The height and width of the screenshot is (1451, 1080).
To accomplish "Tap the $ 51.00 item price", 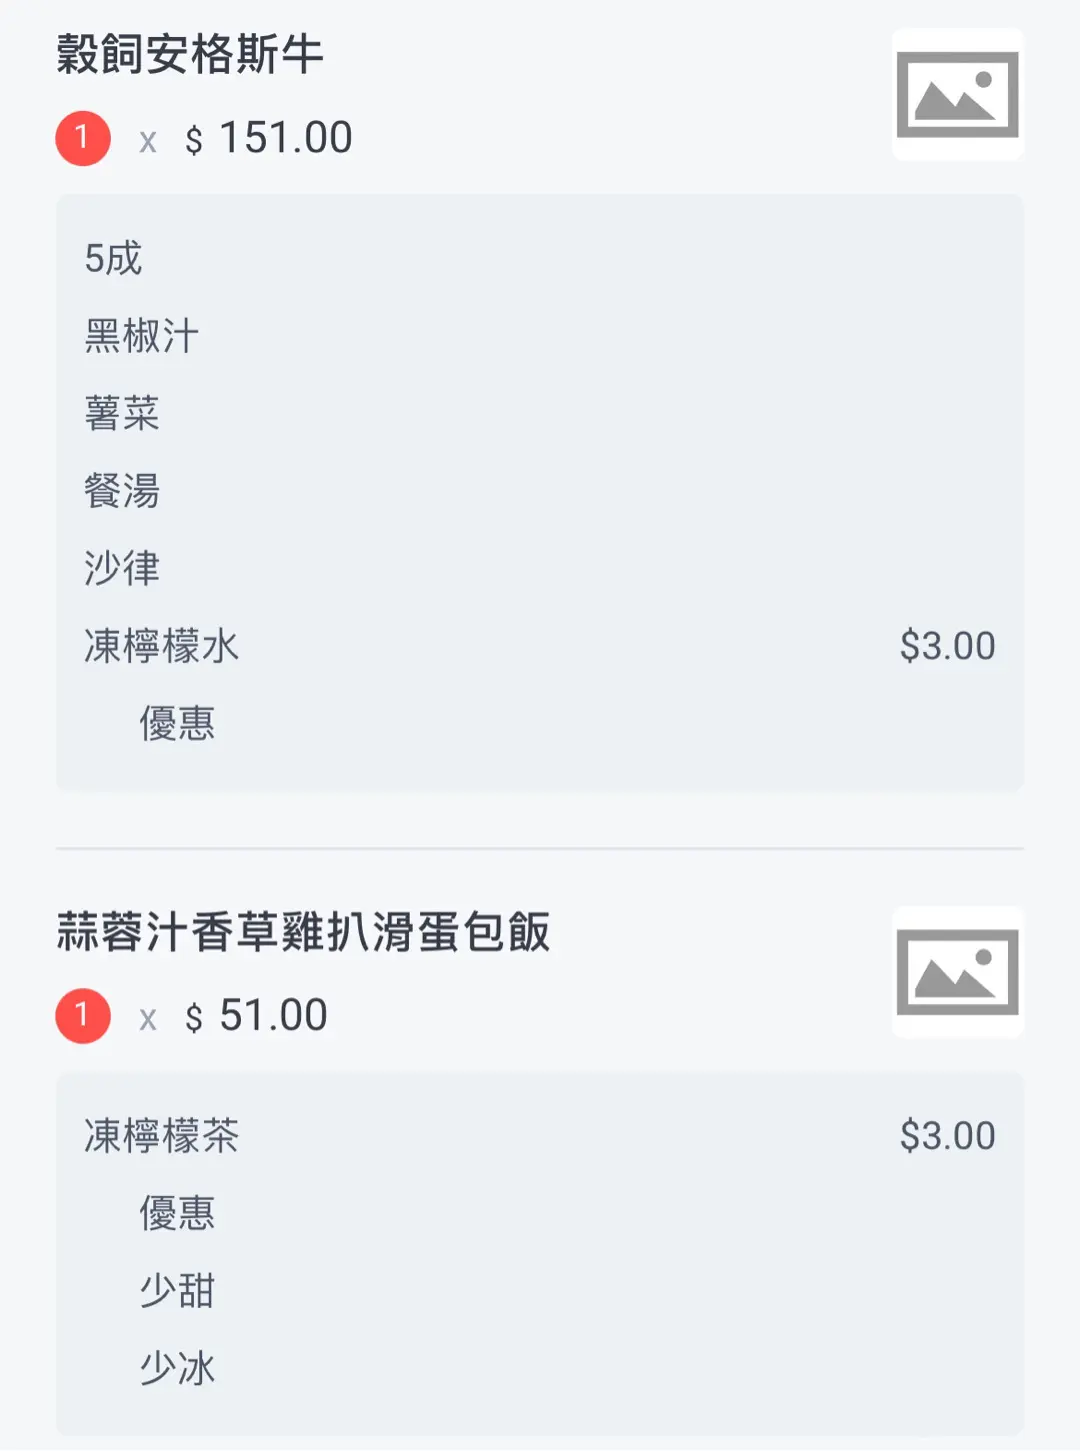I will click(257, 1016).
